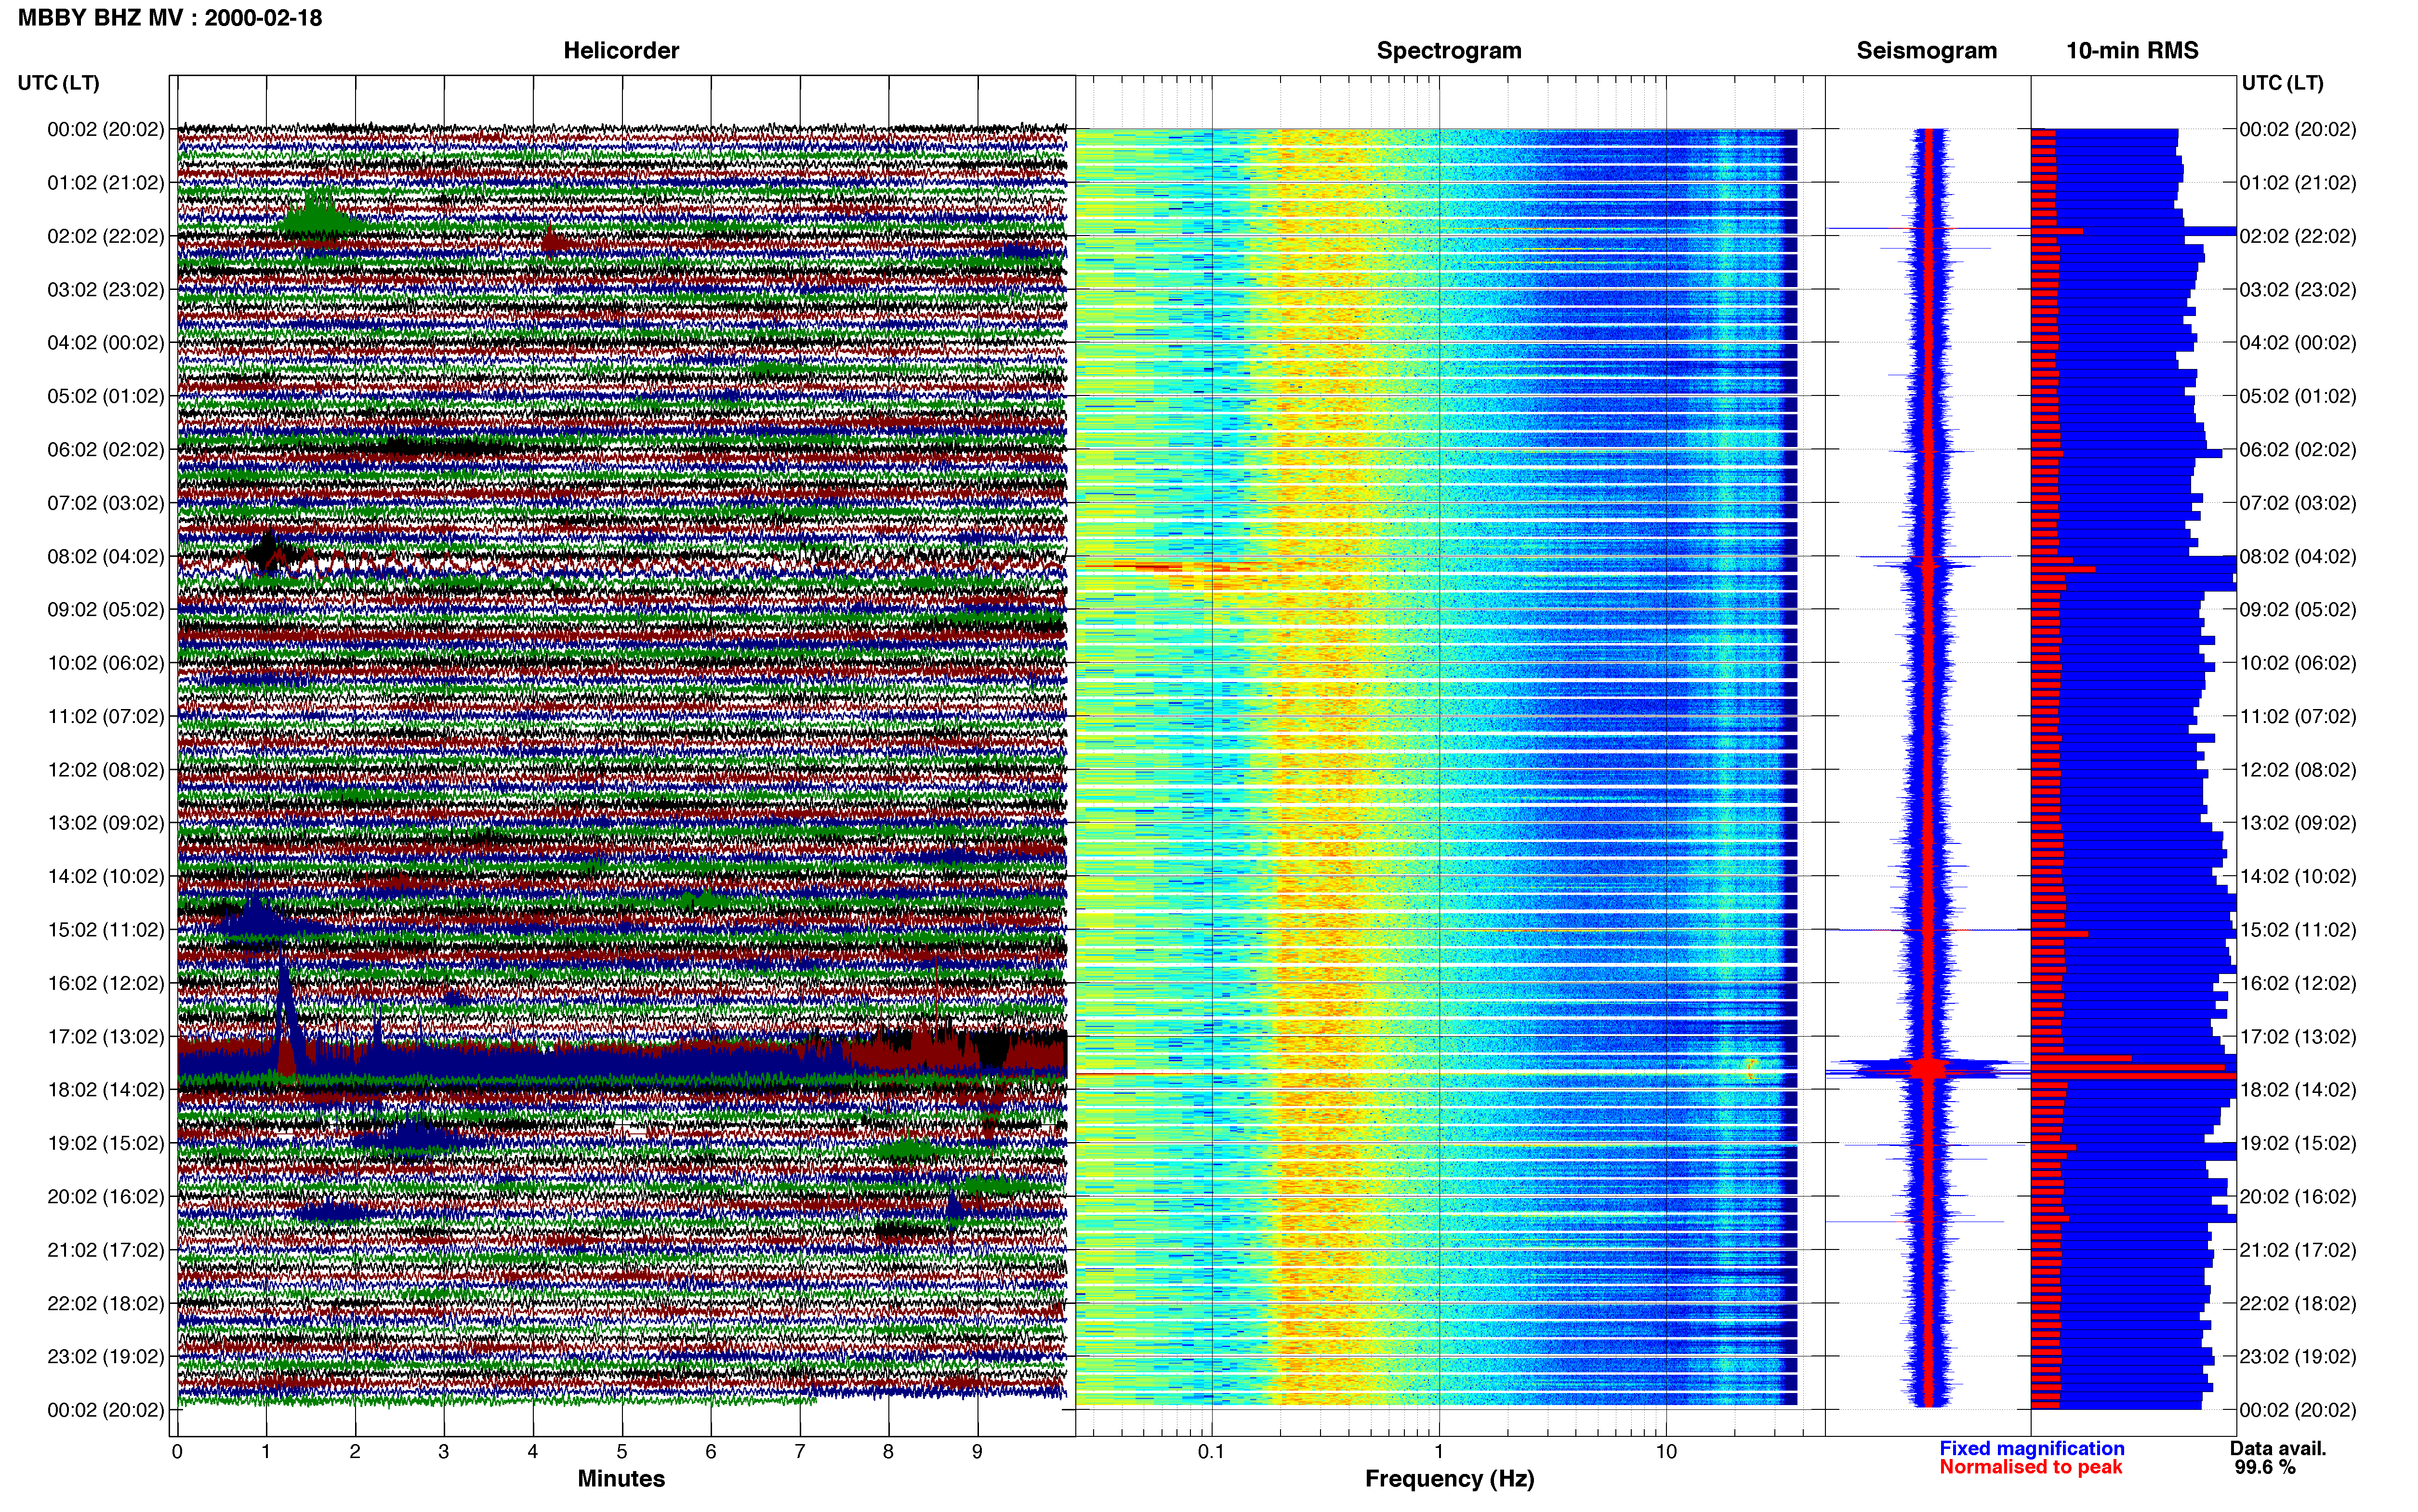Click the "Minutes" axis label
Image resolution: width=2418 pixels, height=1512 pixels.
pyautogui.click(x=621, y=1479)
